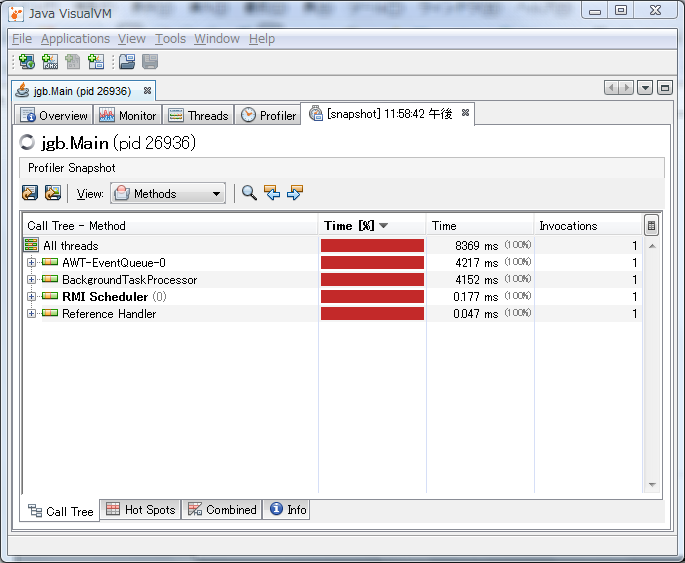Switch to the Overview tab
The width and height of the screenshot is (685, 563).
54,115
